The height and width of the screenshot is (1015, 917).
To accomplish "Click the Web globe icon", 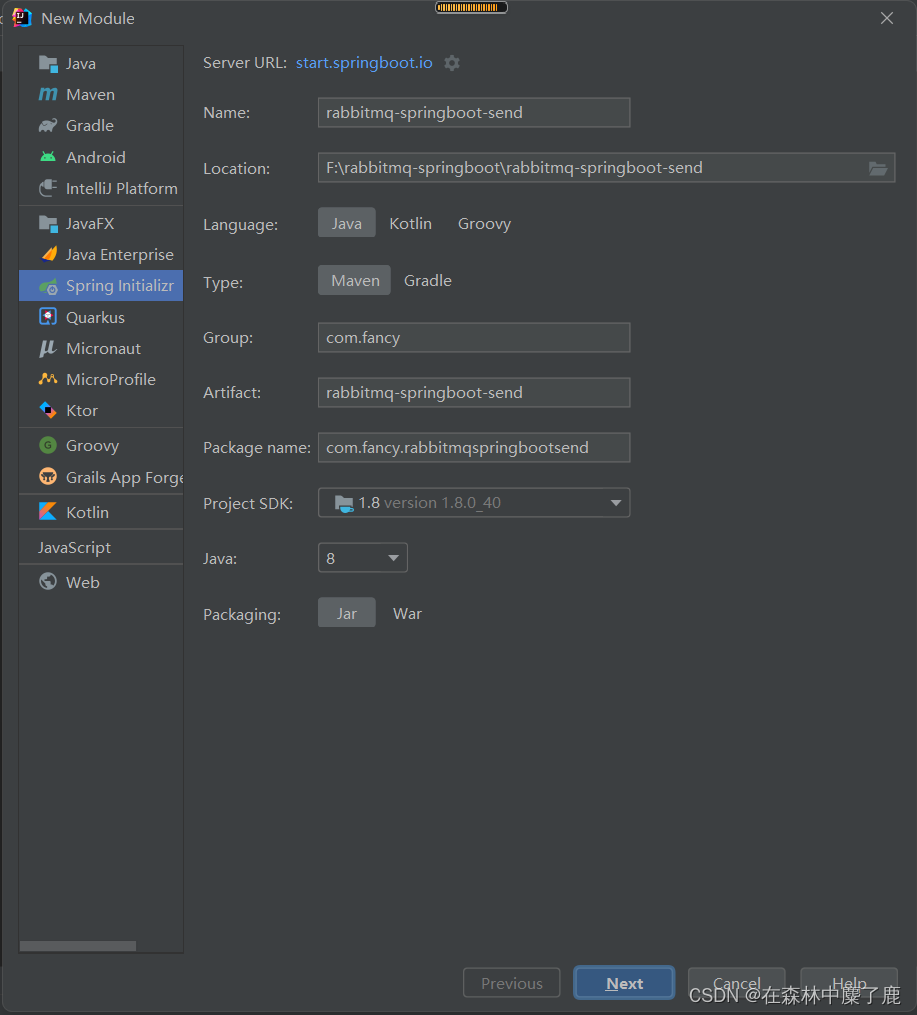I will [48, 582].
